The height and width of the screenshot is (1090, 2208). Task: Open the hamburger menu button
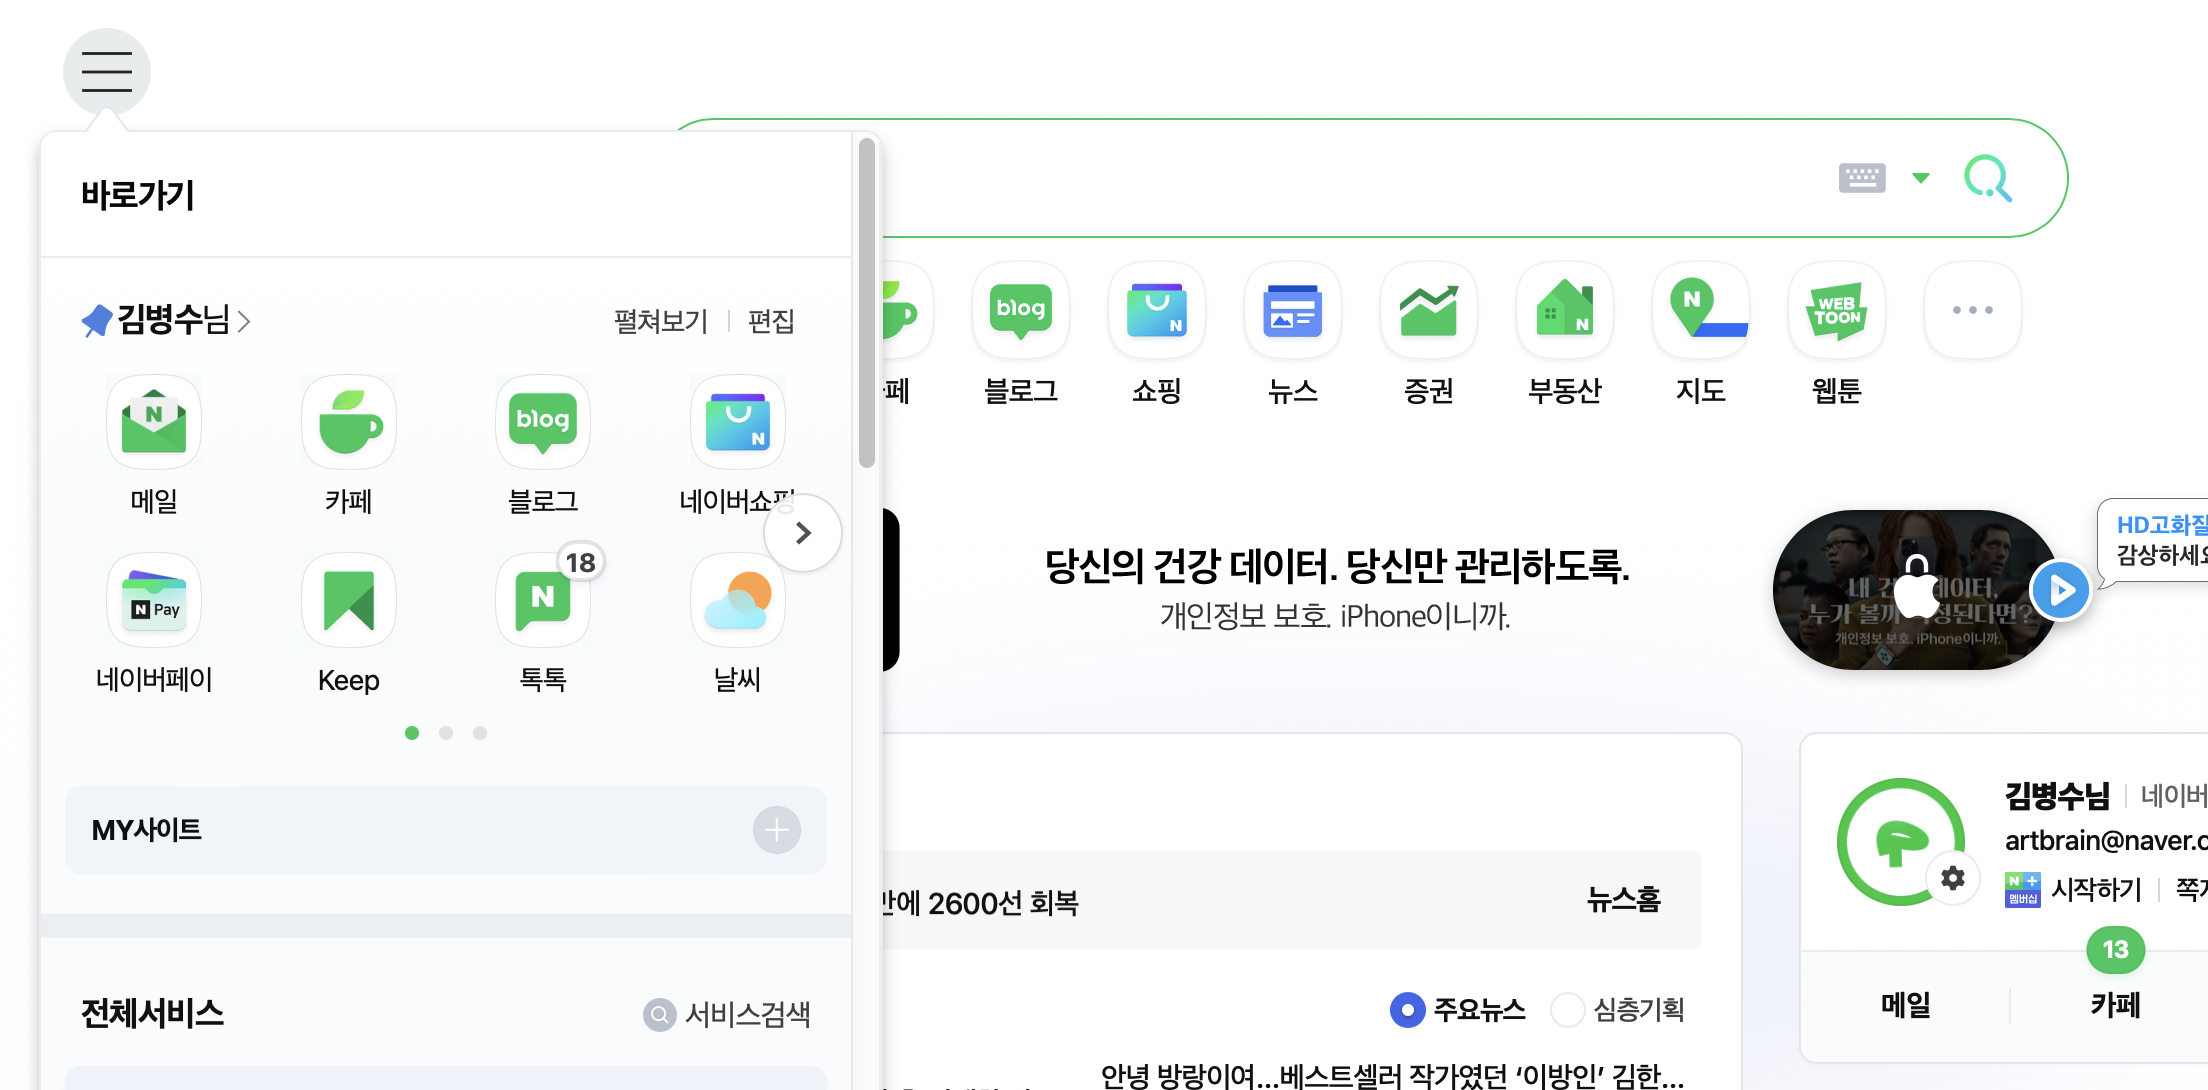point(106,72)
